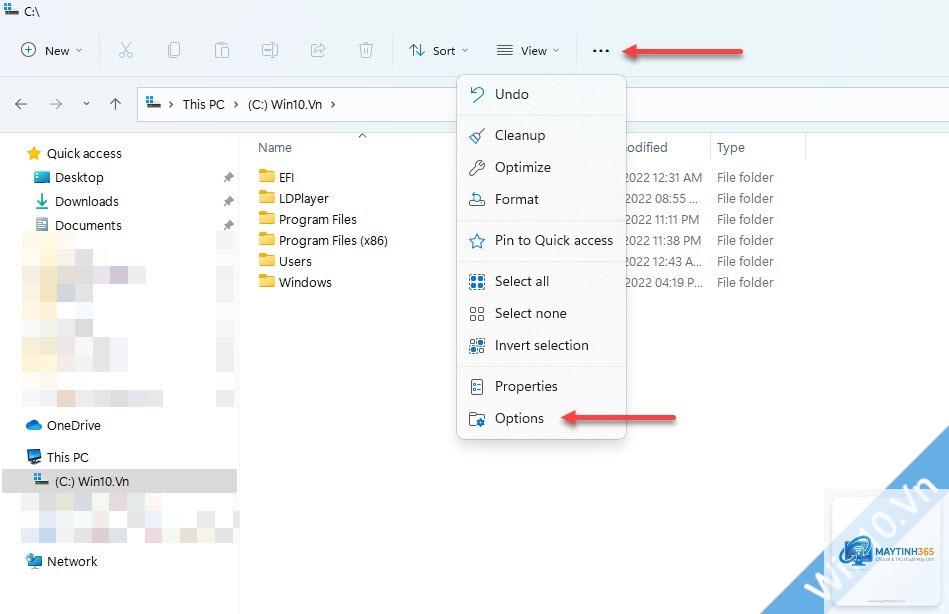This screenshot has width=949, height=614.
Task: Click pin icon next to Documents
Action: pos(228,225)
